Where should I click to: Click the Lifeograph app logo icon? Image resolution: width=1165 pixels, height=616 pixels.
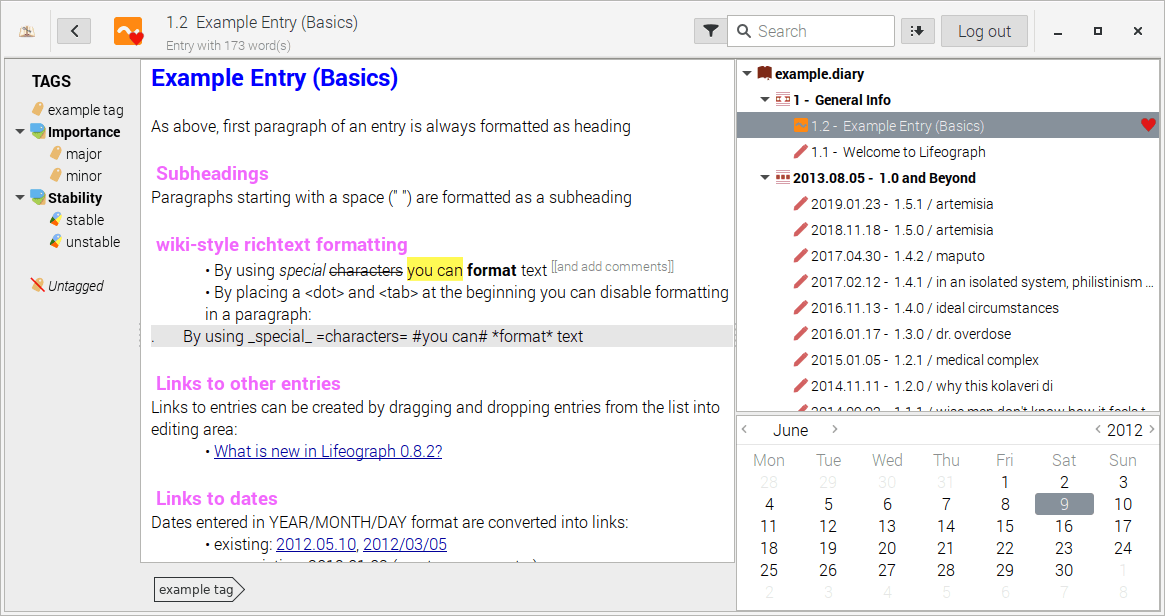coord(27,31)
